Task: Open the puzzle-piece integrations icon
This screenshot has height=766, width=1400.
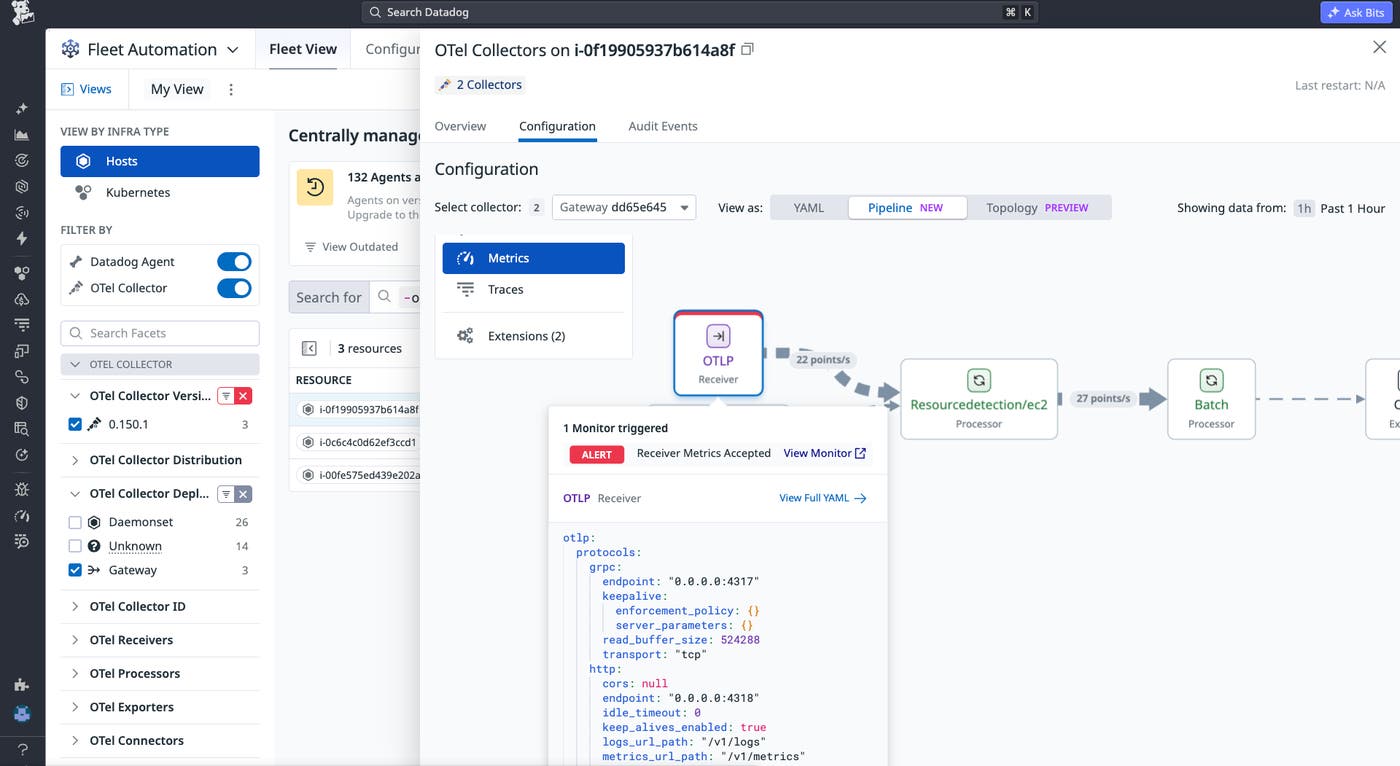Action: 22,685
